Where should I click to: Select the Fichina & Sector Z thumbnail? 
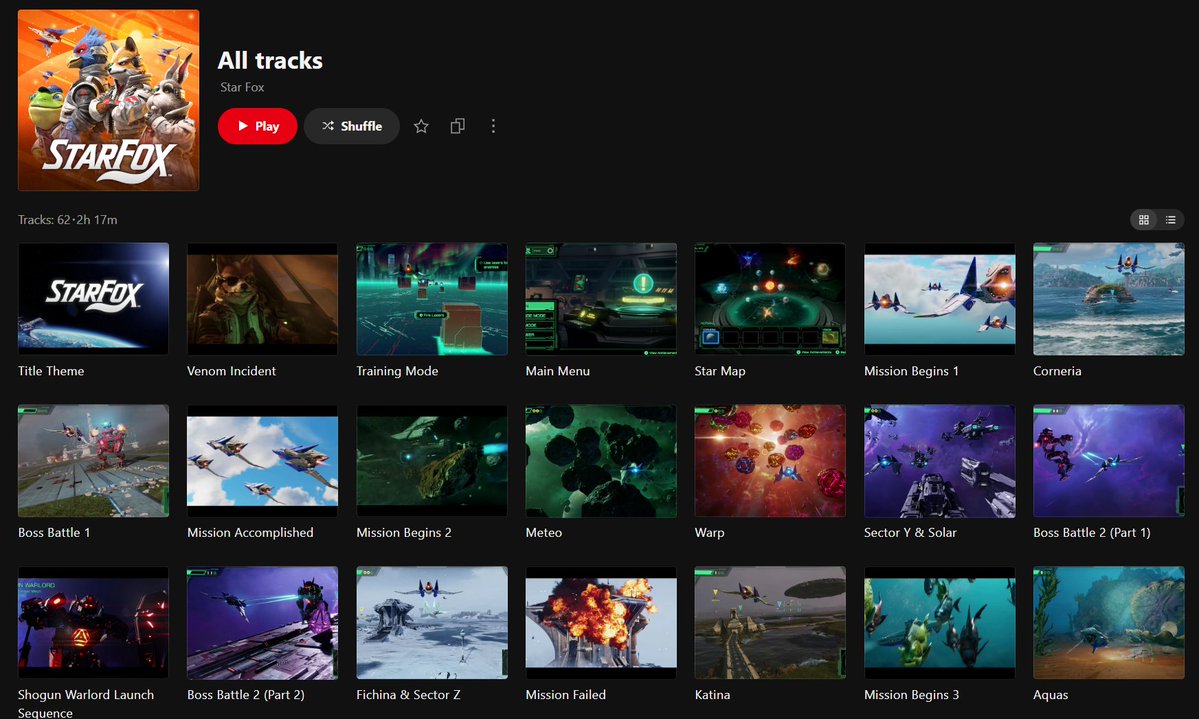coord(432,623)
